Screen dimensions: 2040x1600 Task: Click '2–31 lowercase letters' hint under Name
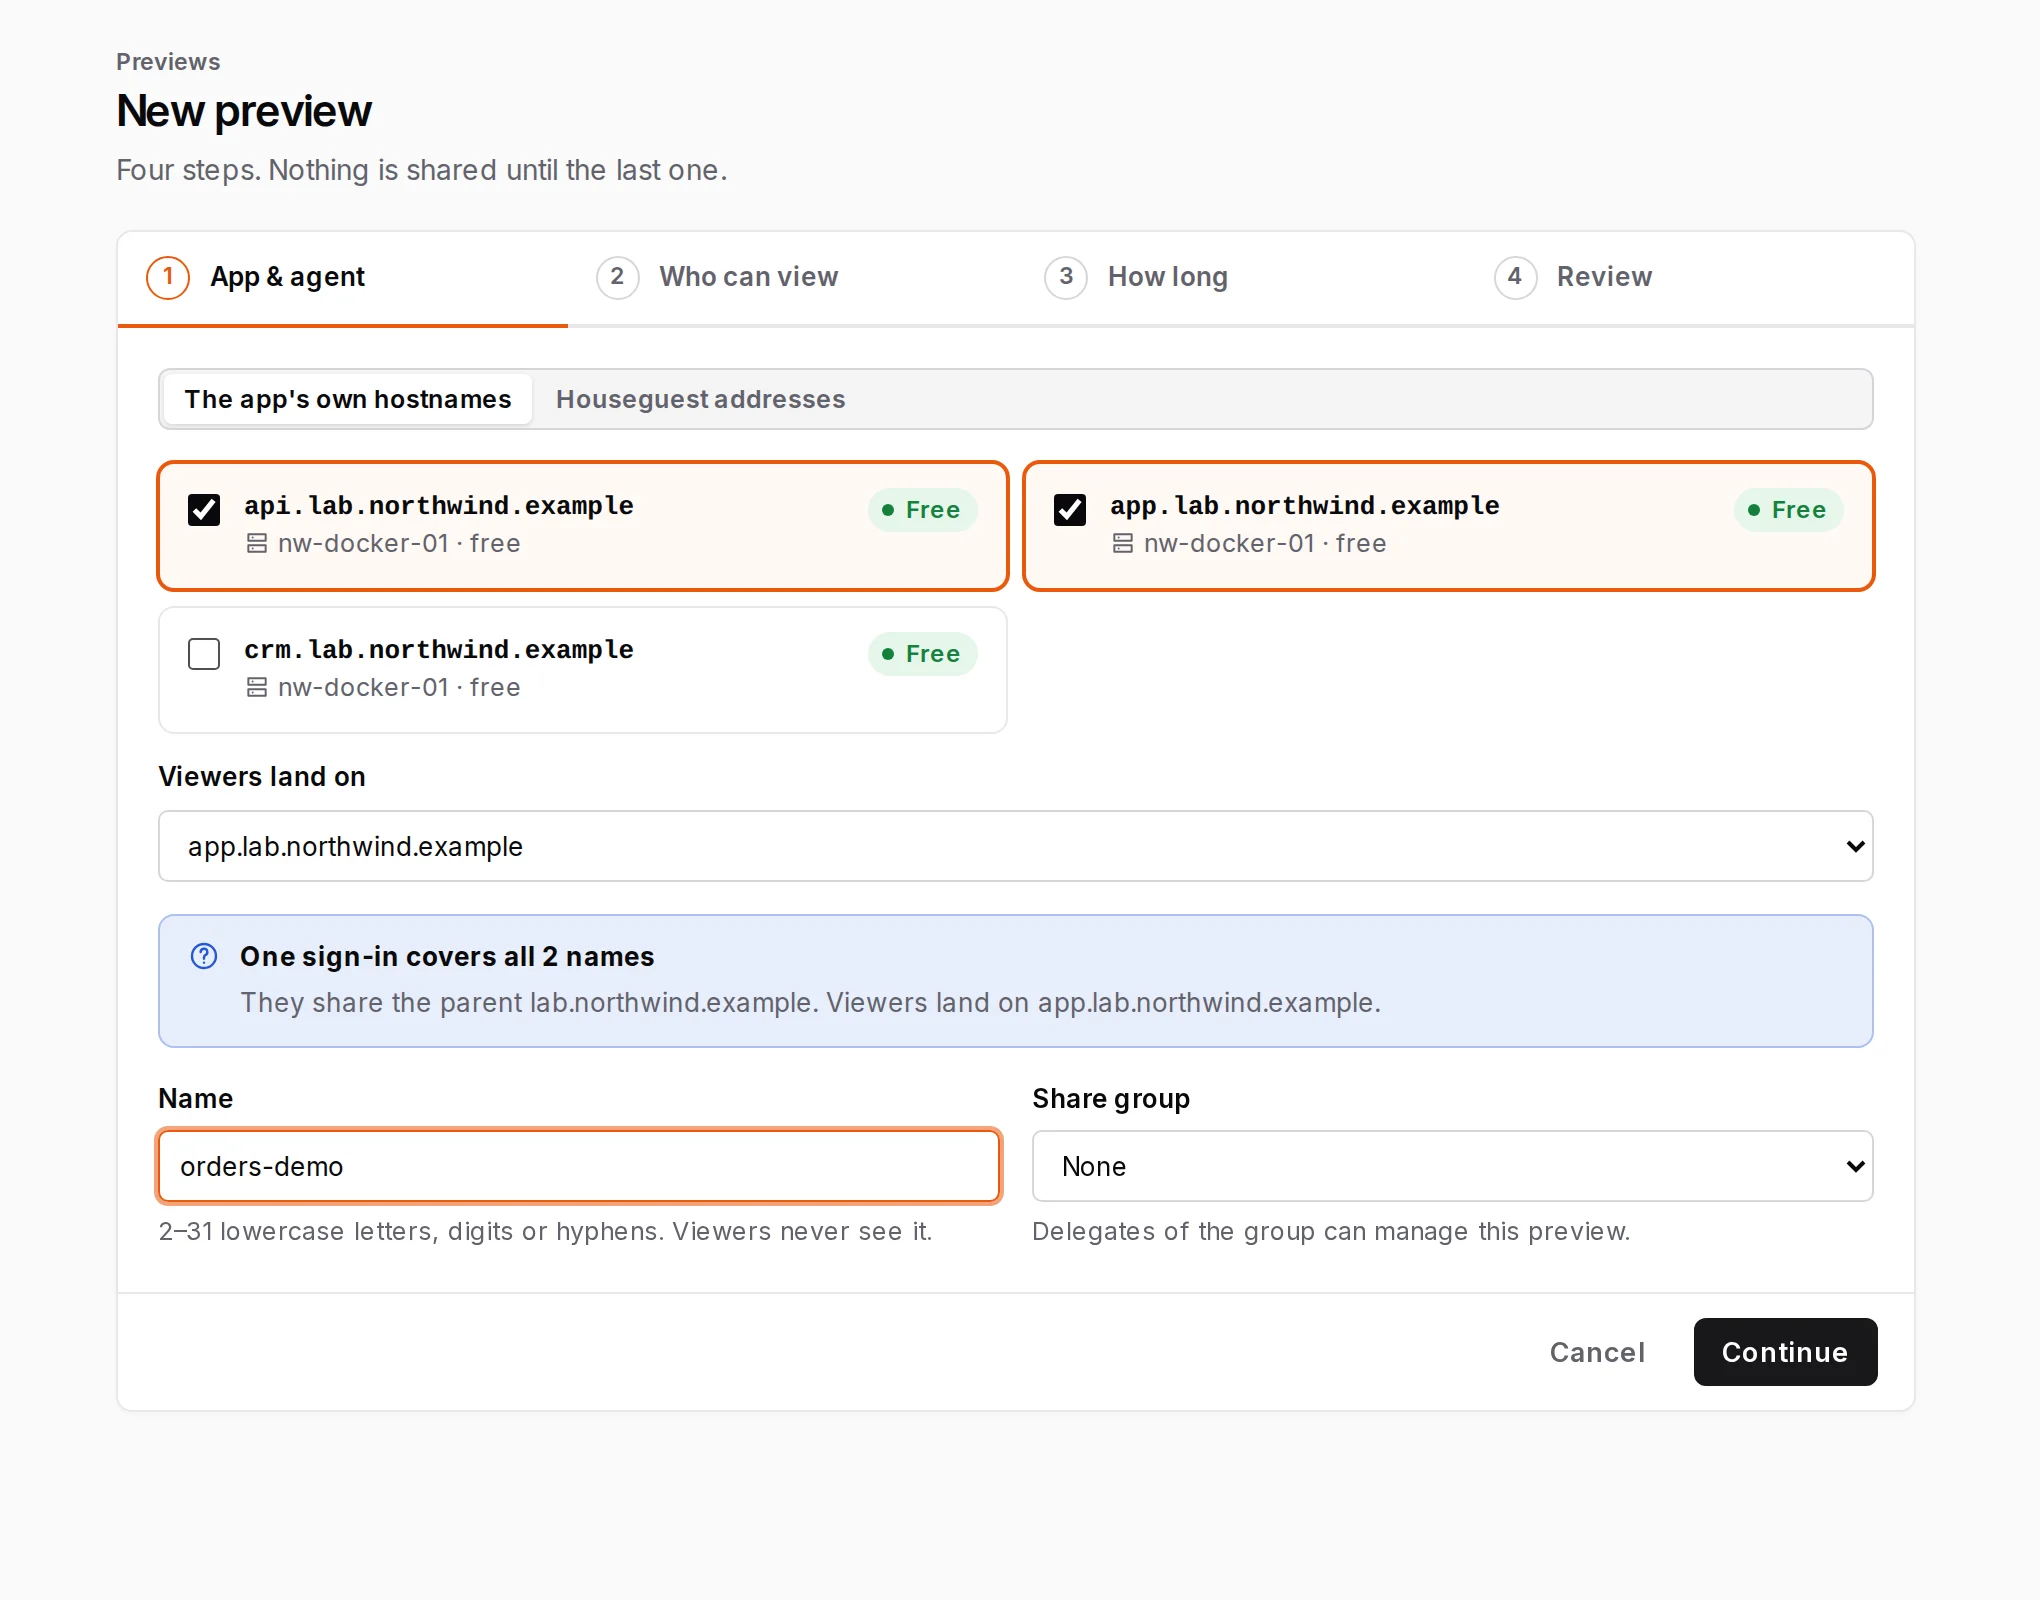(x=545, y=1231)
